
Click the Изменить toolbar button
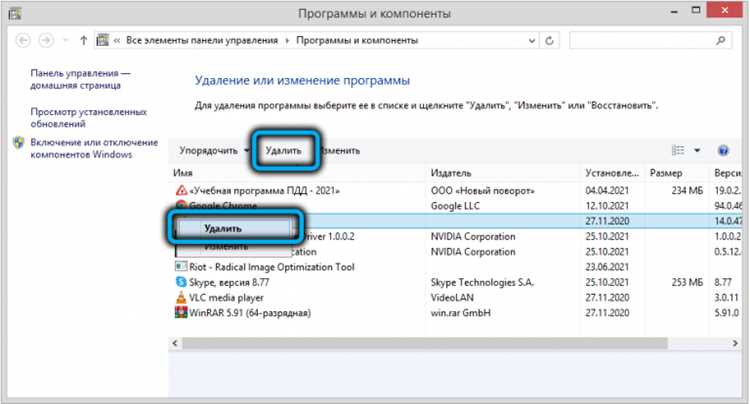tap(341, 151)
